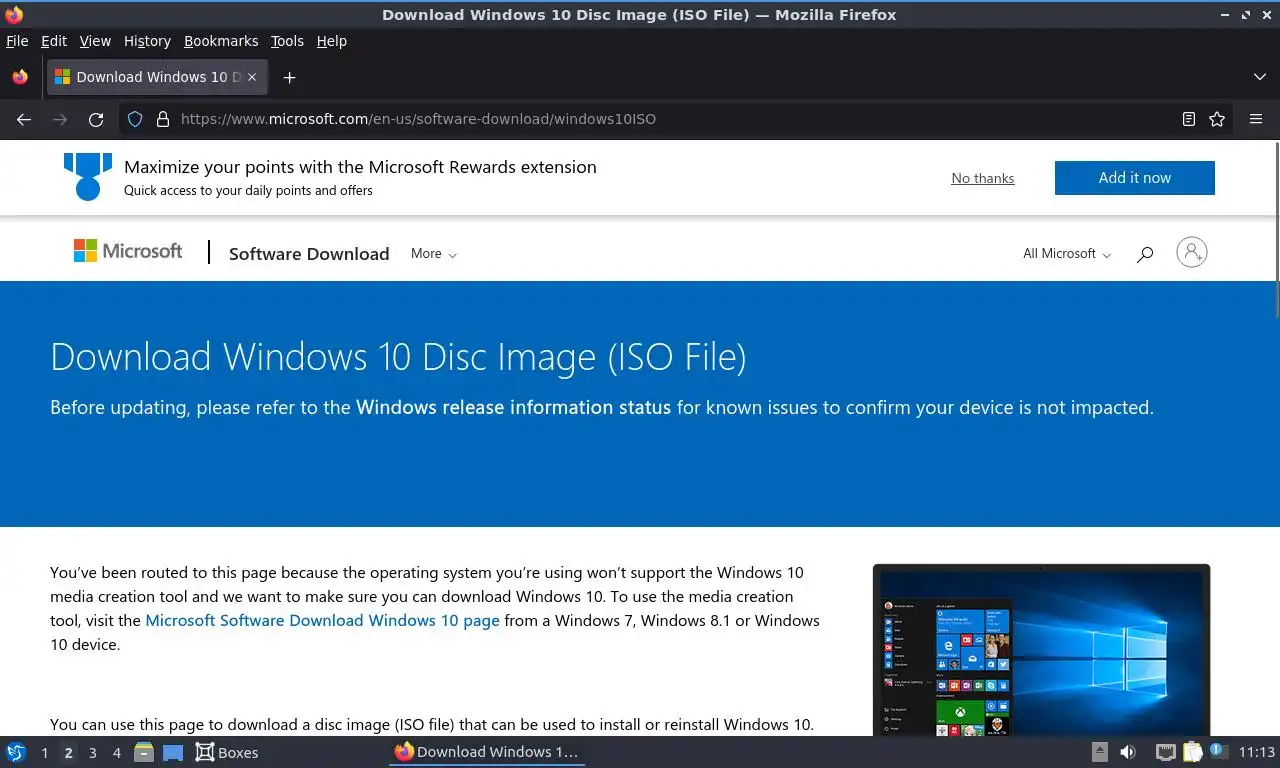Image resolution: width=1280 pixels, height=768 pixels.
Task: Open the Firefox hamburger application menu
Action: pyautogui.click(x=1256, y=119)
